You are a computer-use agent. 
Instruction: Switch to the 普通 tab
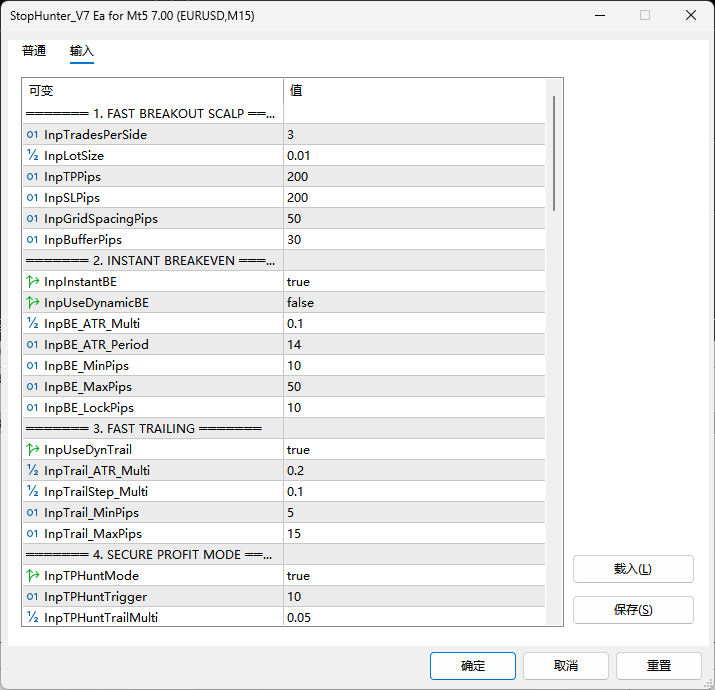click(34, 51)
